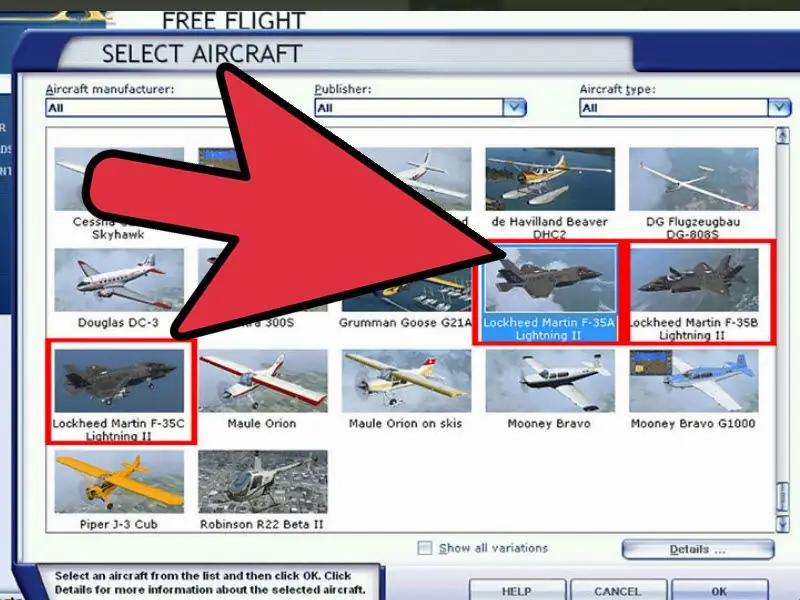
Task: Click the CANCEL button
Action: point(617,591)
